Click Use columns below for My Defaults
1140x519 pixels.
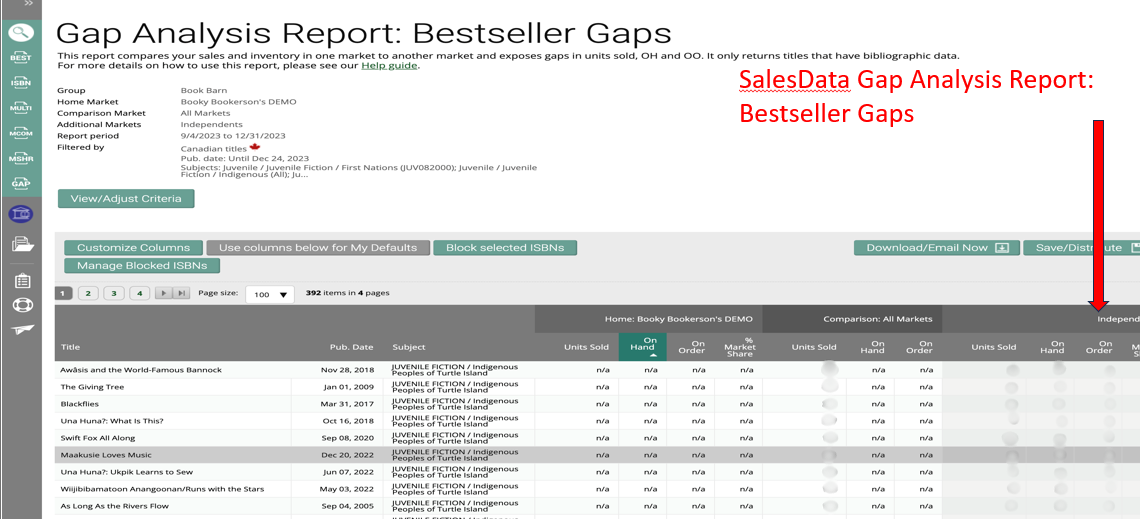coord(318,248)
